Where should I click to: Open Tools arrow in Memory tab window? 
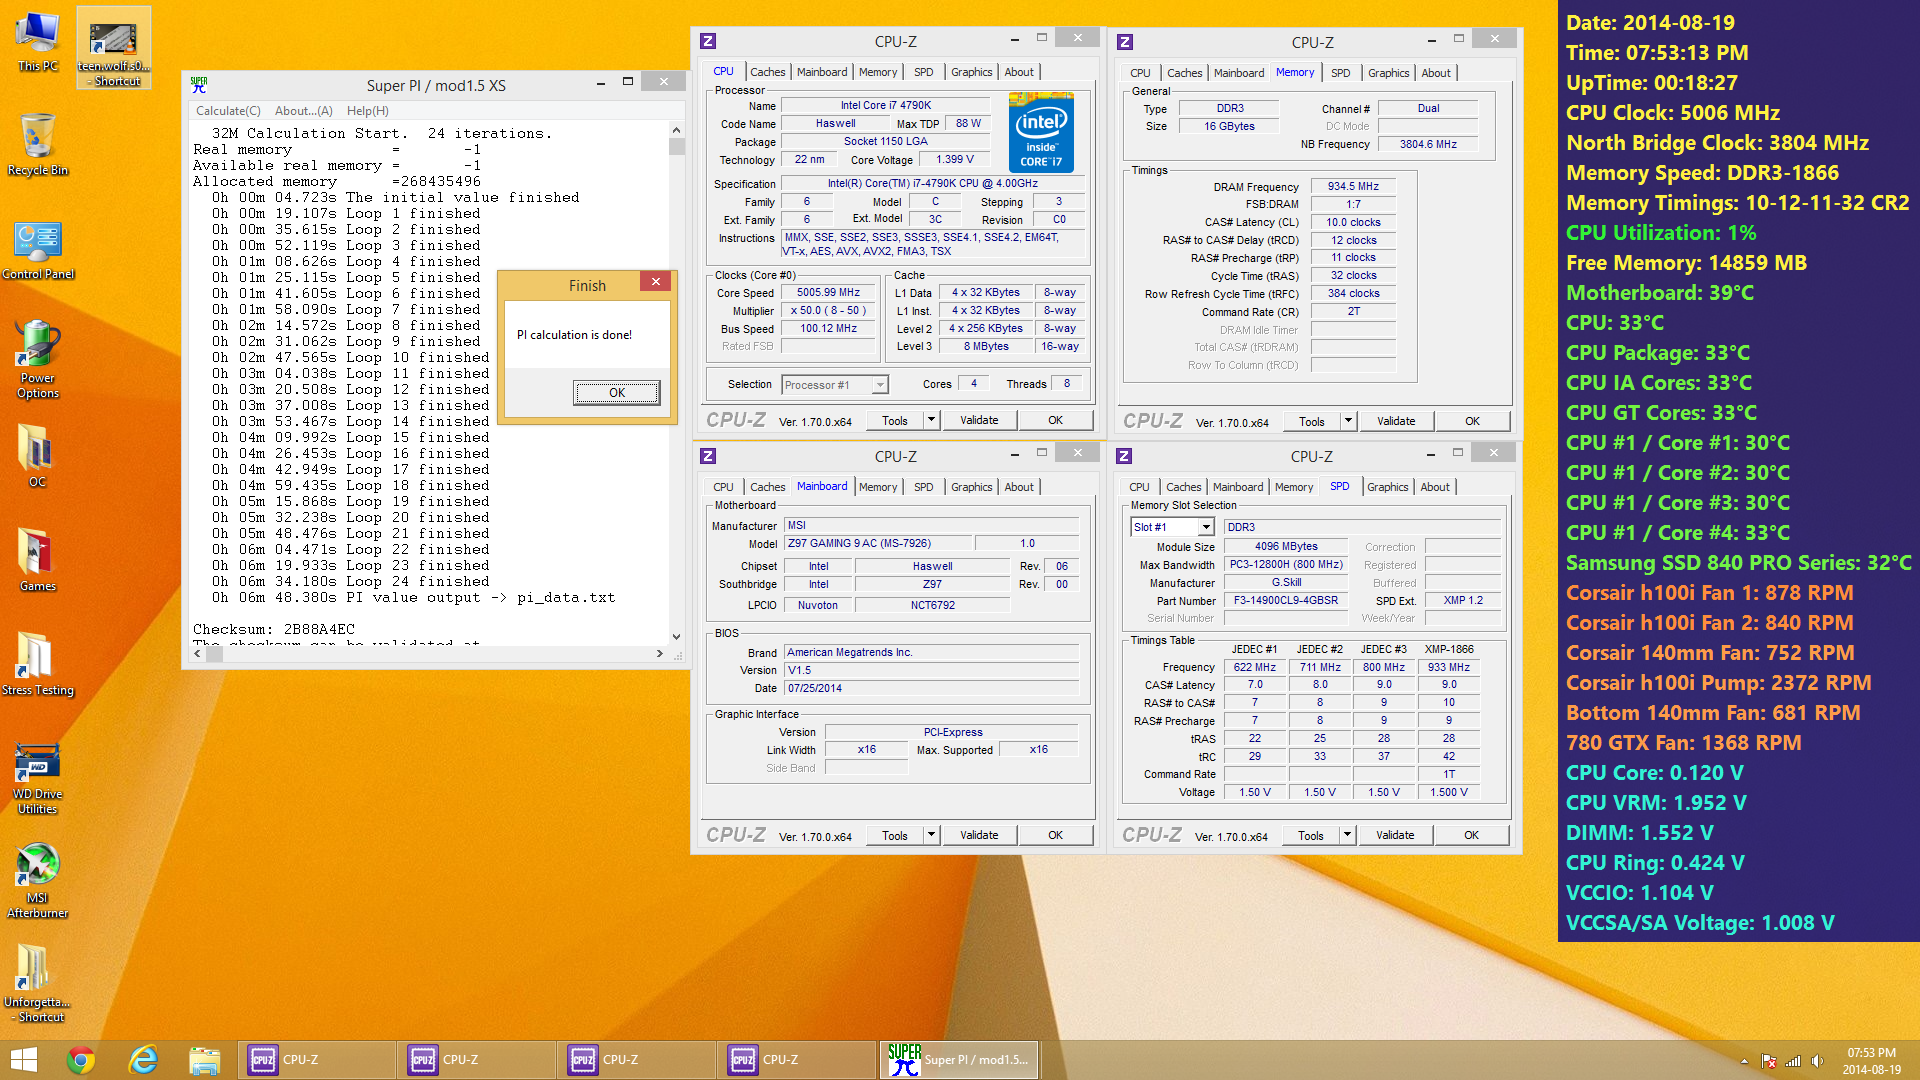pos(1348,421)
